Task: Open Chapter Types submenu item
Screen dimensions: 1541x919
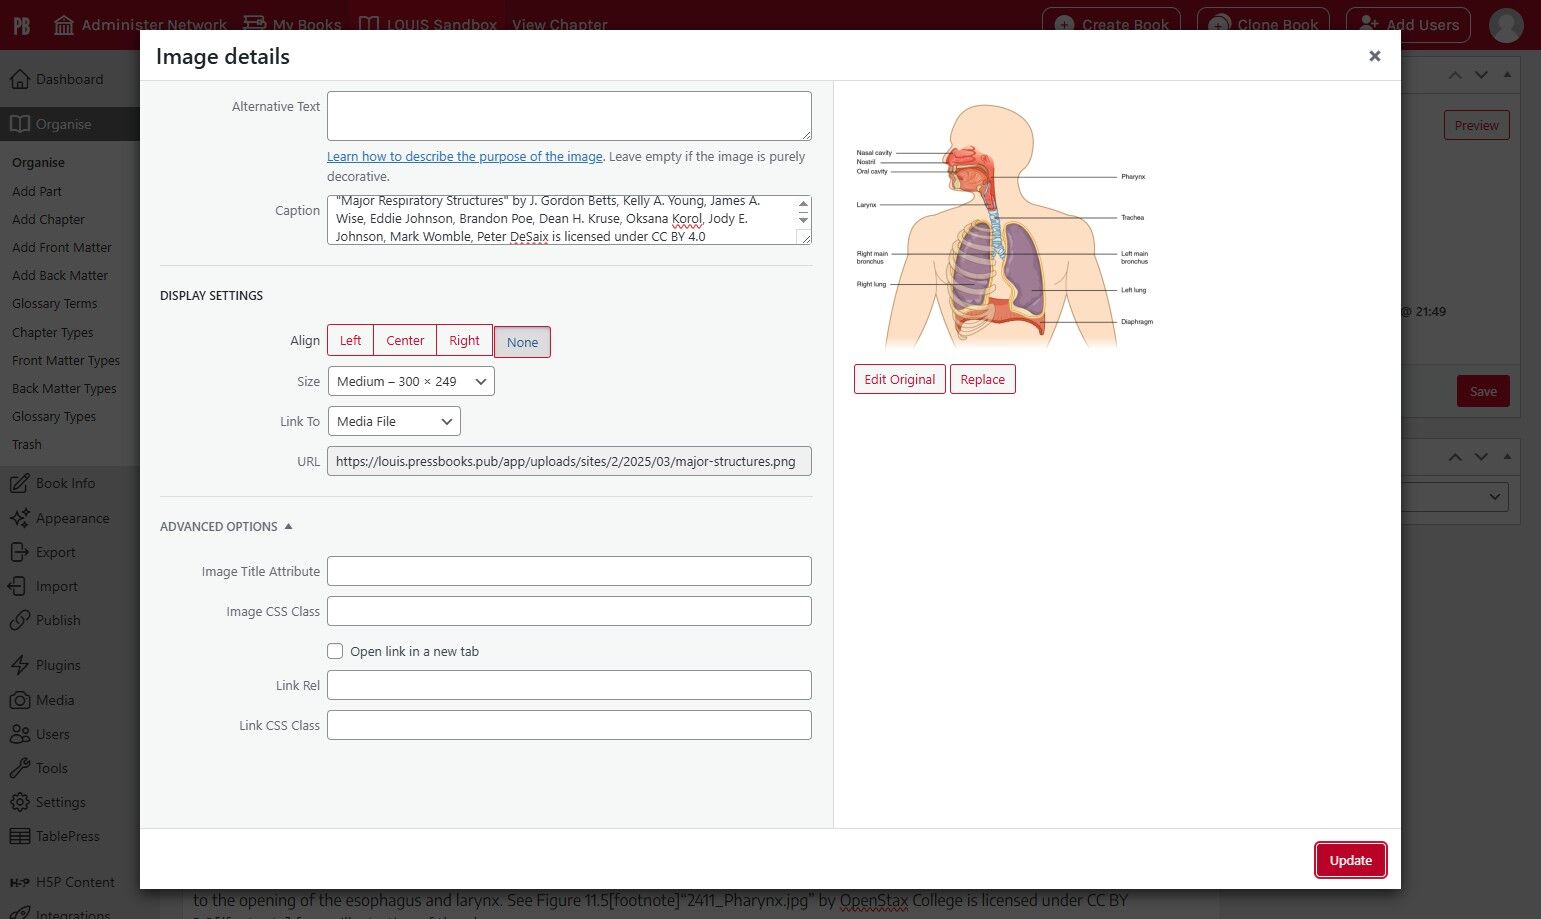Action: [53, 332]
